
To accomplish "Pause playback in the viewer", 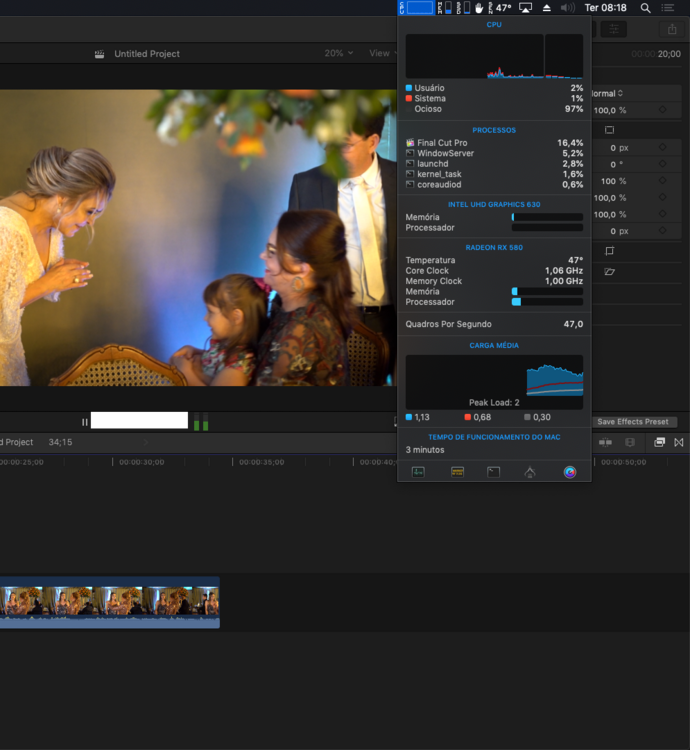I will click(x=85, y=422).
